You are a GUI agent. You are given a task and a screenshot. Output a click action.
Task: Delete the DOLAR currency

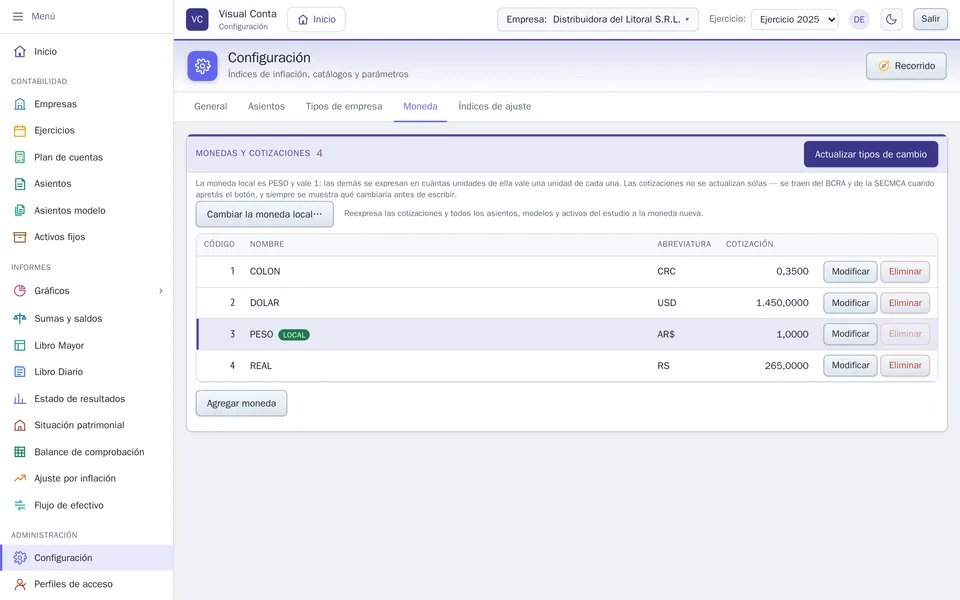click(905, 303)
